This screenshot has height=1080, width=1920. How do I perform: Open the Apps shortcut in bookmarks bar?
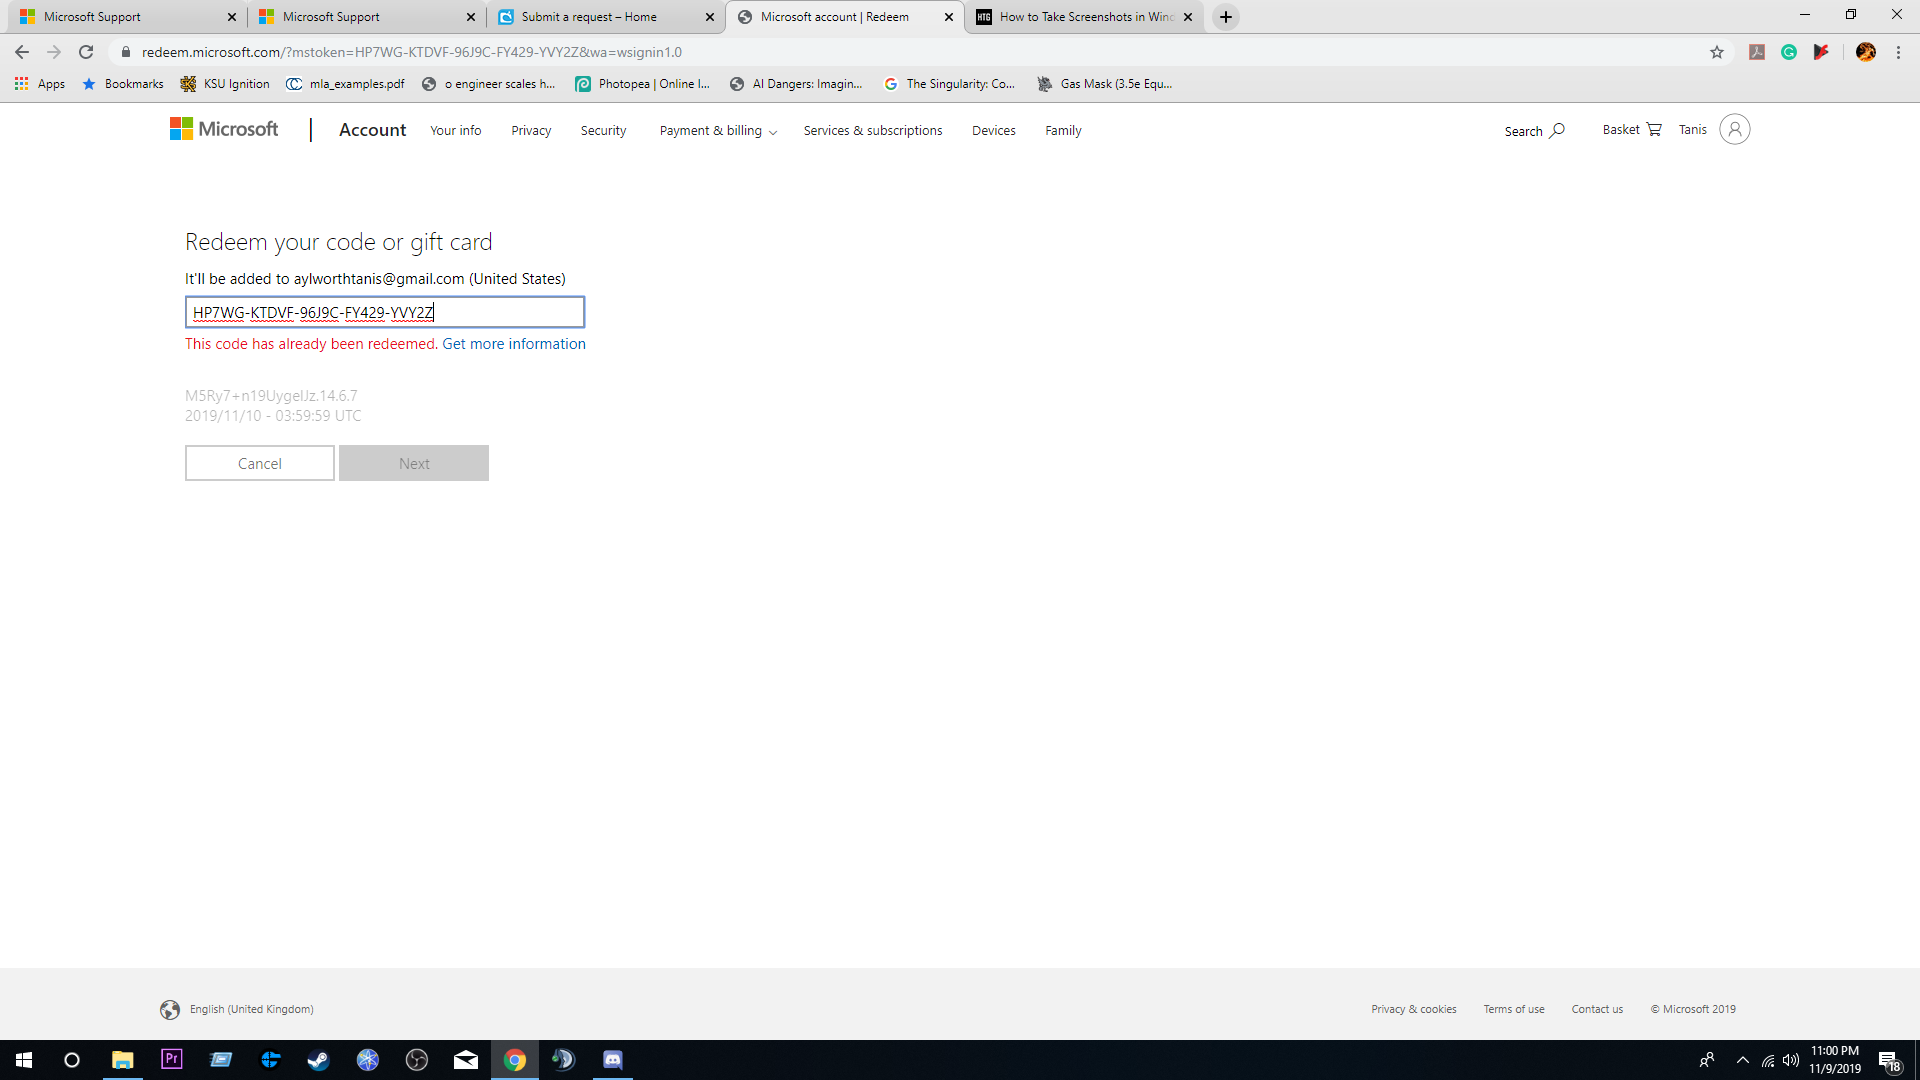(40, 84)
